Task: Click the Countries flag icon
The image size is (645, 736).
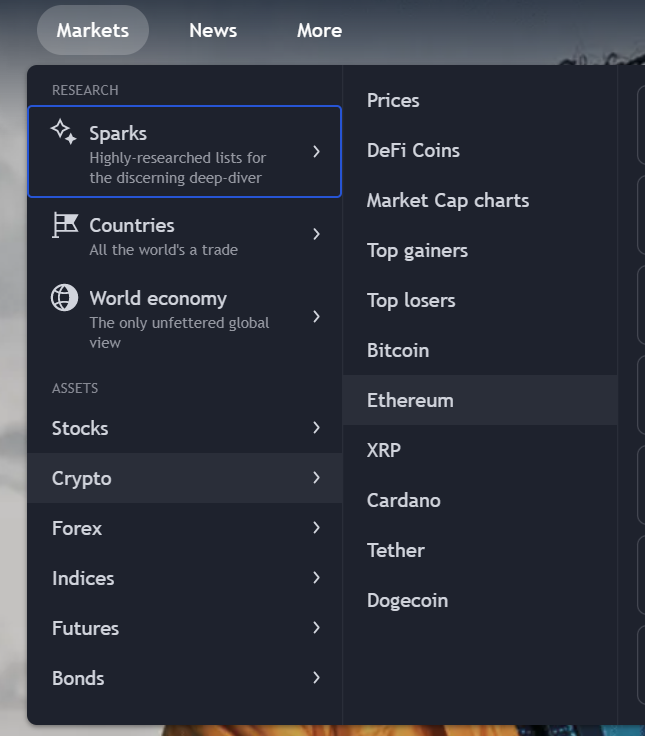Action: tap(64, 224)
